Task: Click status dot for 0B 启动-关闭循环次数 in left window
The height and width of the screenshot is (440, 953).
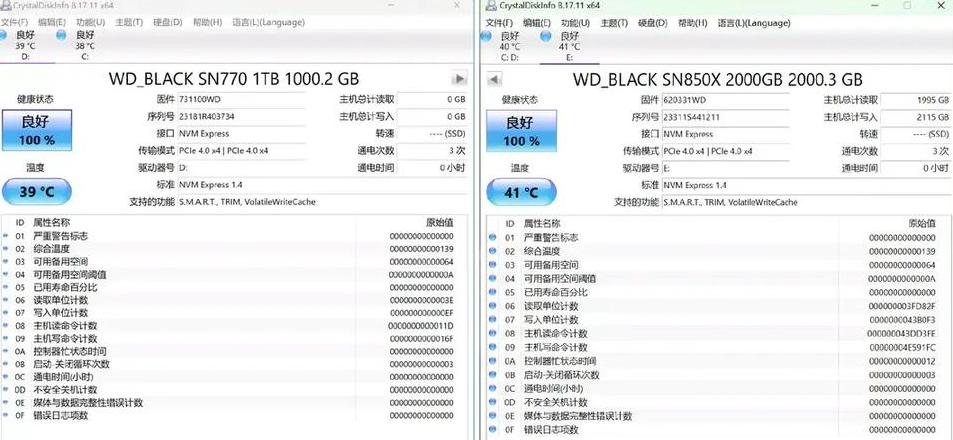Action: (6, 364)
